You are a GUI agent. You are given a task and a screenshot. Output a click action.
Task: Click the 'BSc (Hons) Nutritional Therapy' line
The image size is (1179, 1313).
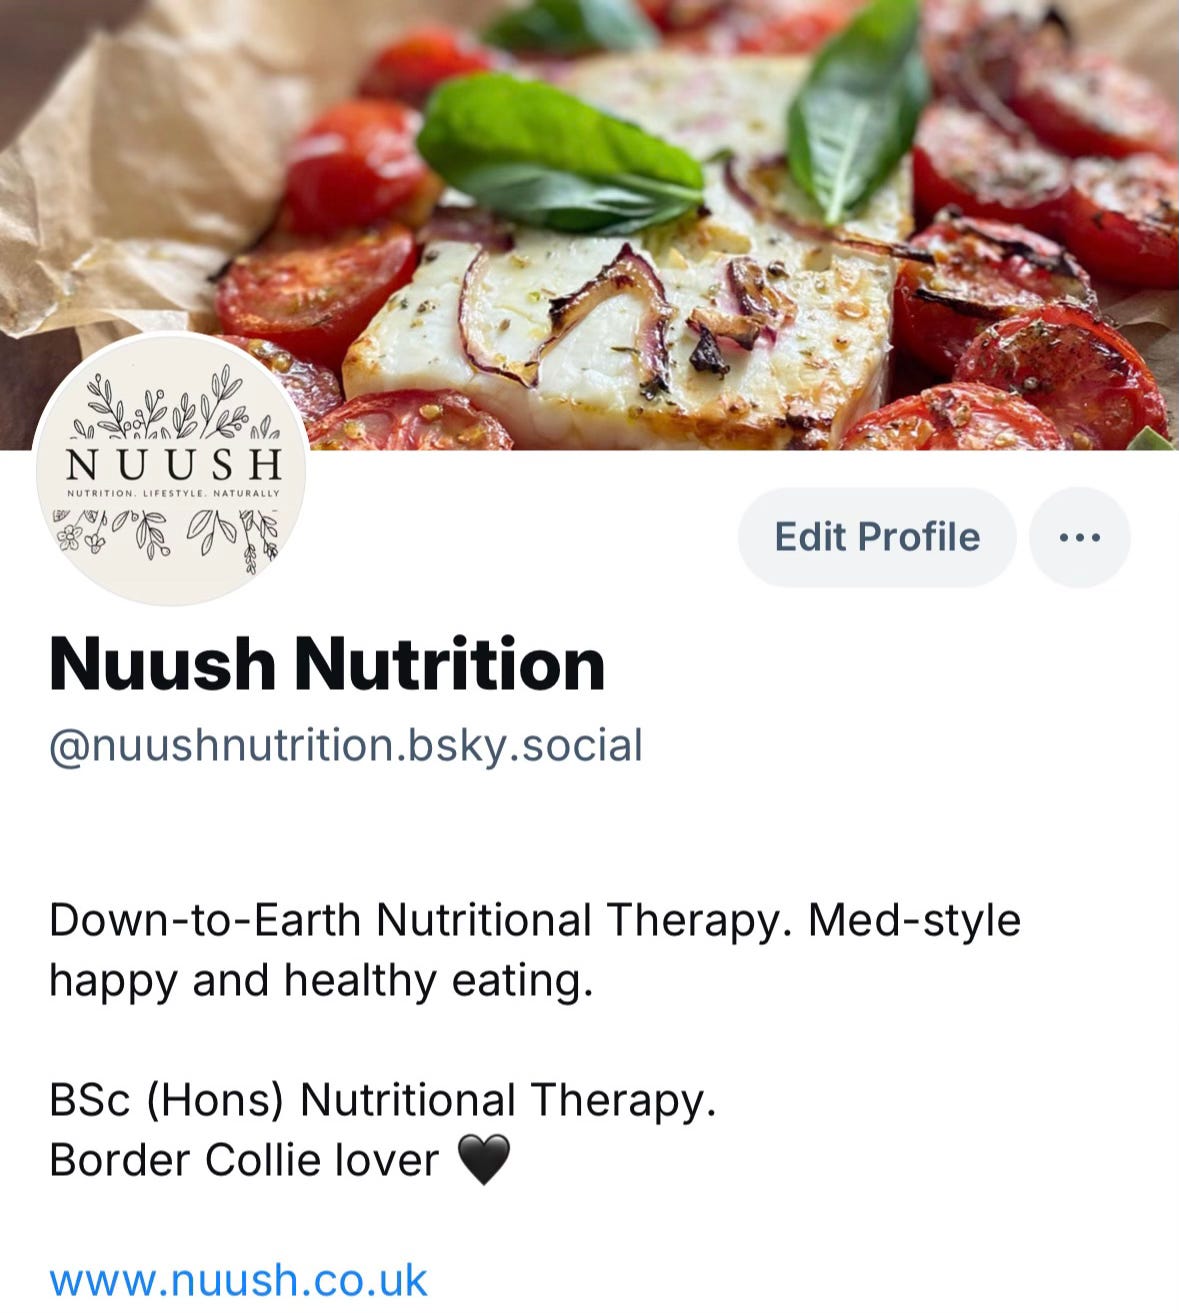(382, 1101)
